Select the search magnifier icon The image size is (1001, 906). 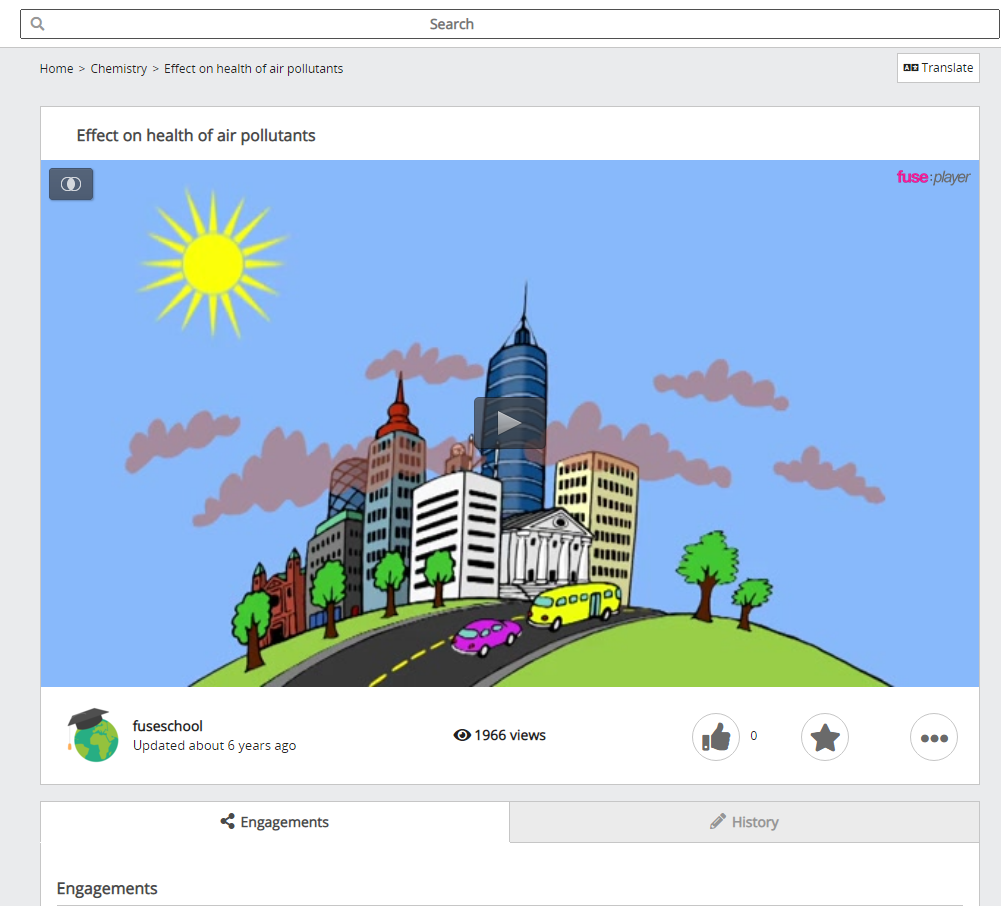[x=37, y=22]
